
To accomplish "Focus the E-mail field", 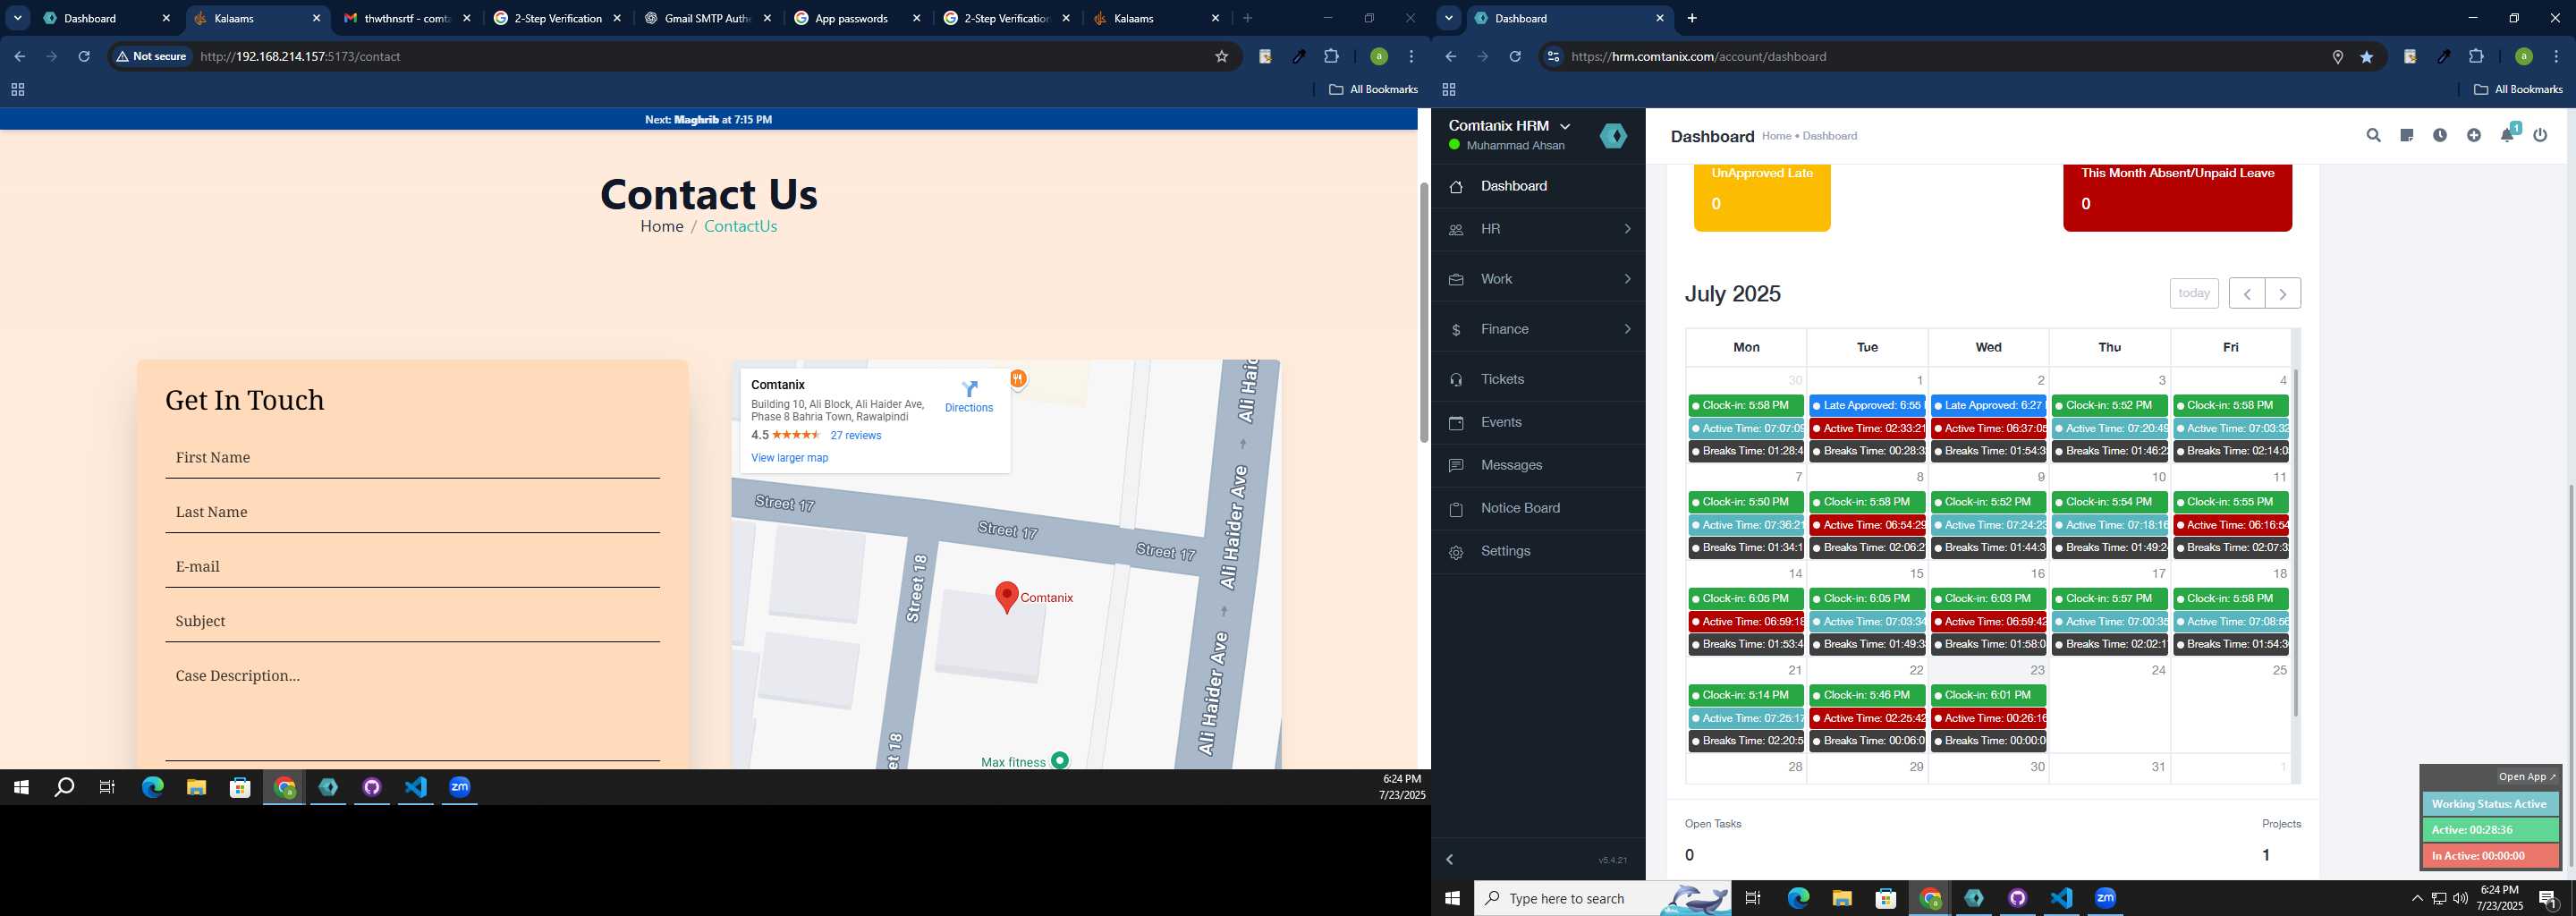I will [412, 567].
